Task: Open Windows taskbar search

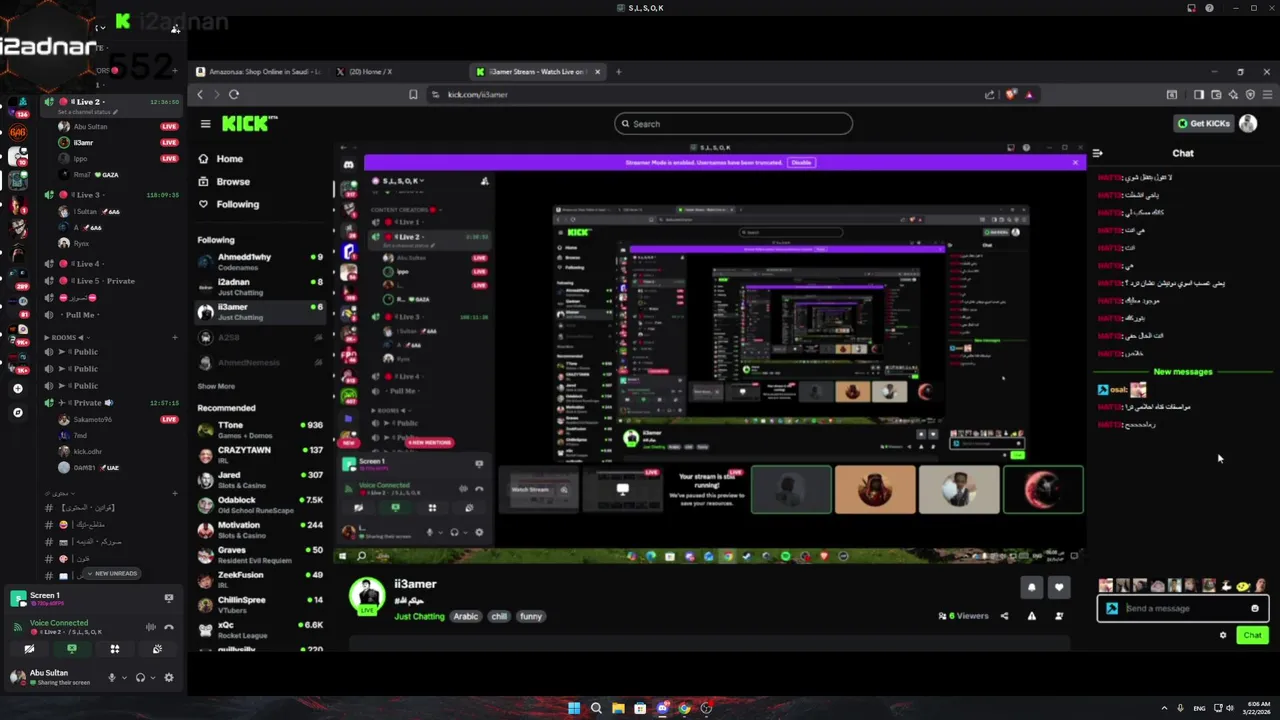Action: click(x=596, y=708)
